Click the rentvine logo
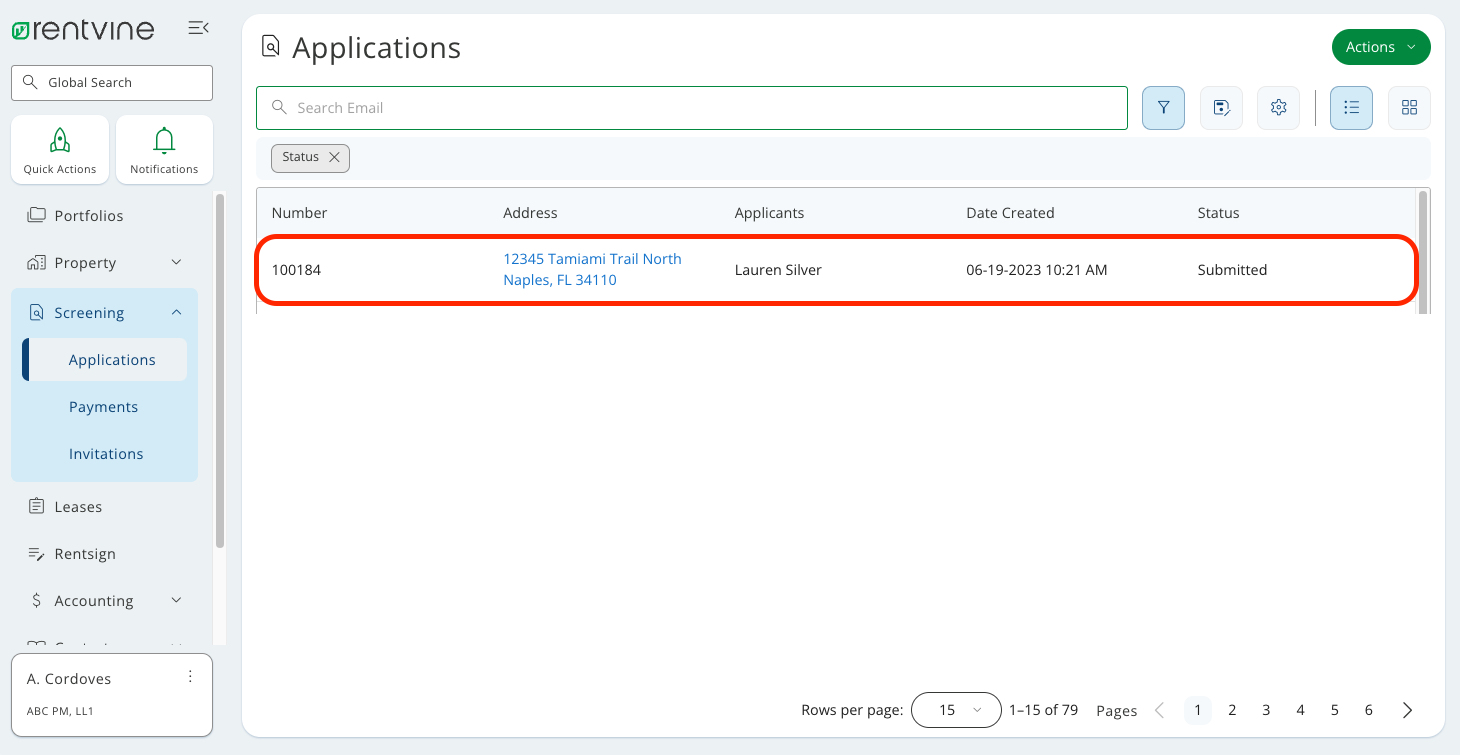The width and height of the screenshot is (1460, 755). coord(83,29)
